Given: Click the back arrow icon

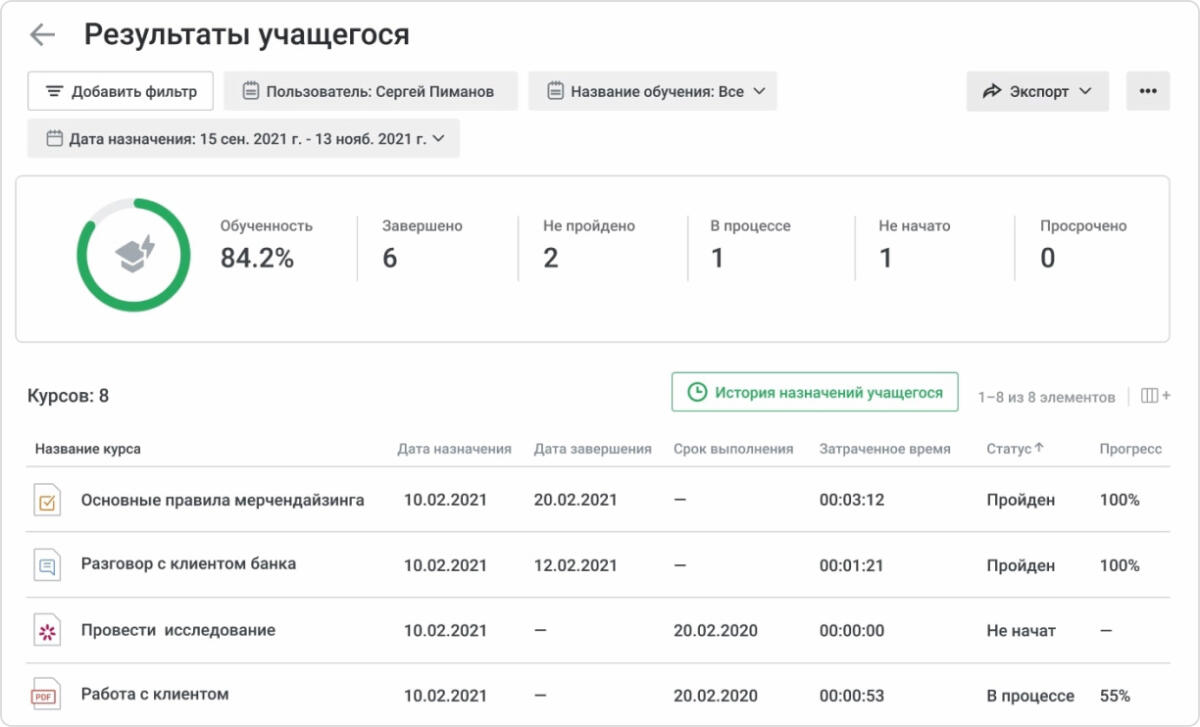Looking at the screenshot, I should pyautogui.click(x=42, y=35).
